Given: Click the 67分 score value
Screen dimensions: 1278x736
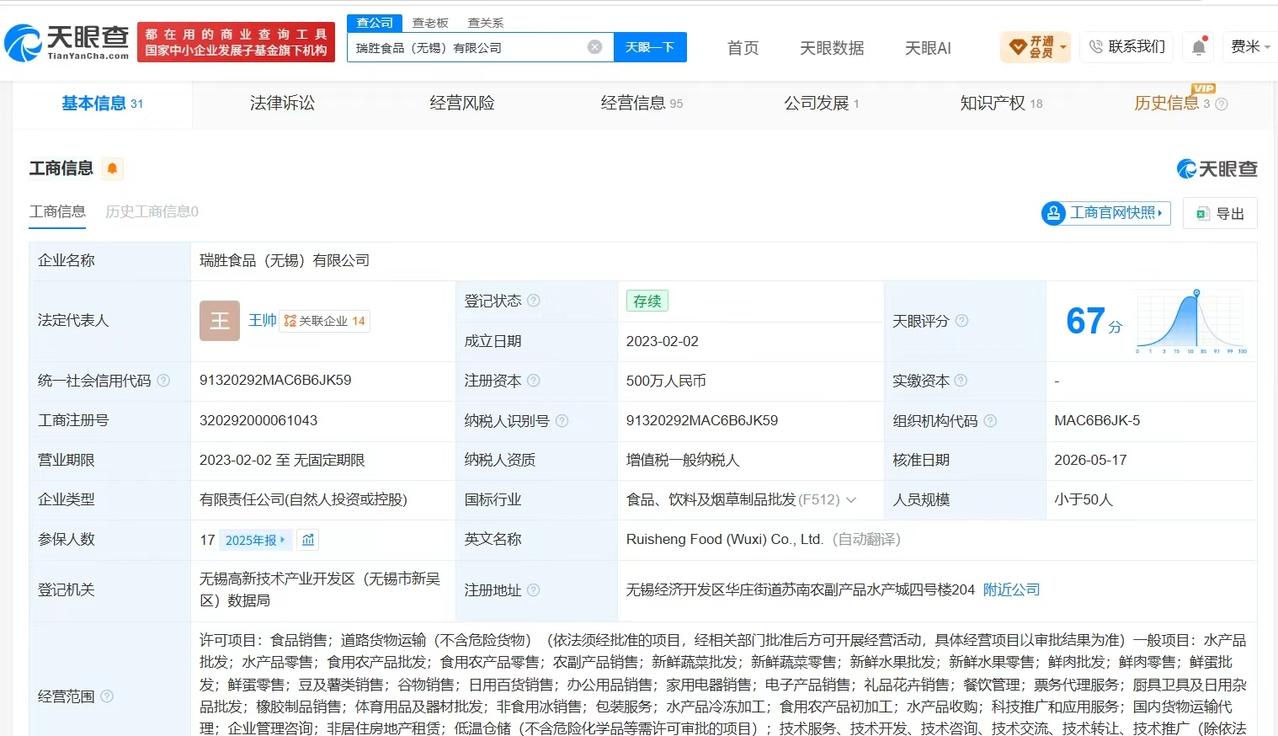Looking at the screenshot, I should pos(1094,321).
